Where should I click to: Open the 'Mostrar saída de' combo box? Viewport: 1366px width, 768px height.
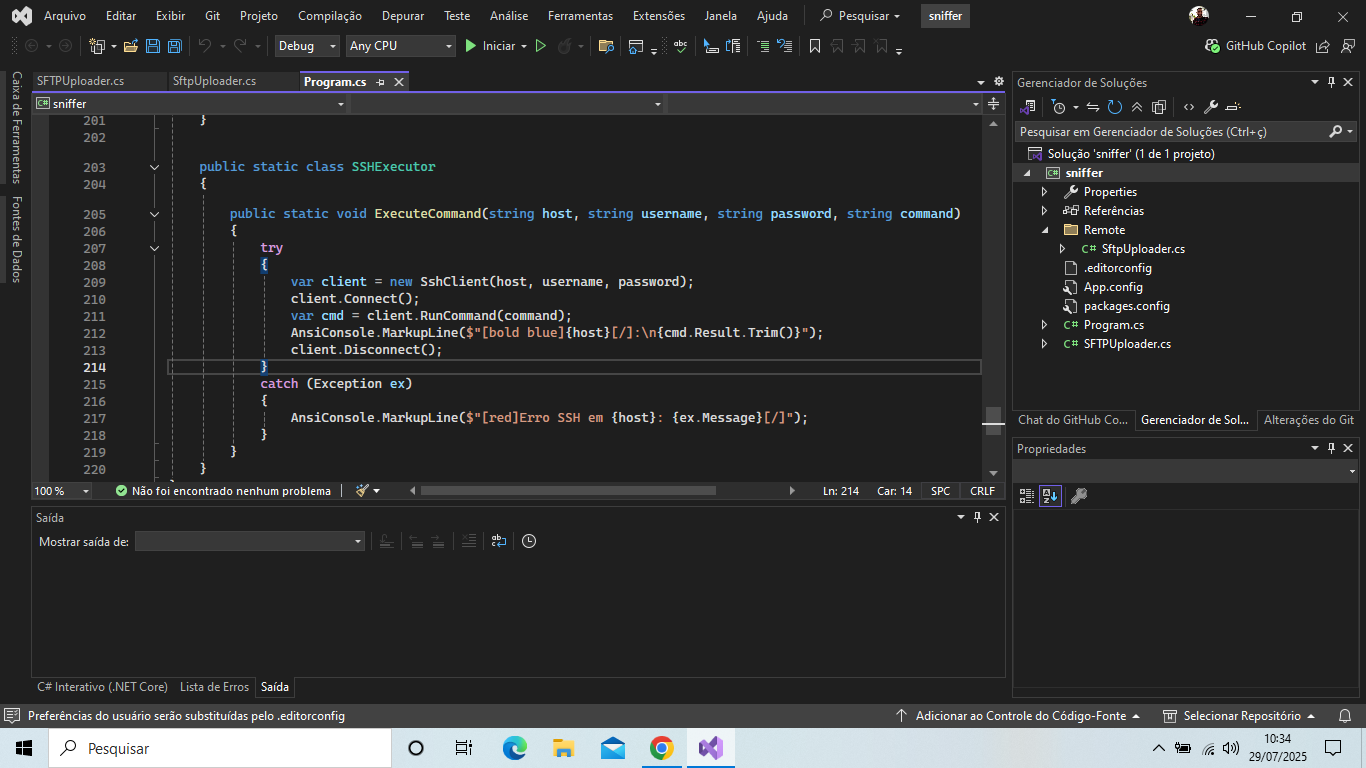coord(250,541)
